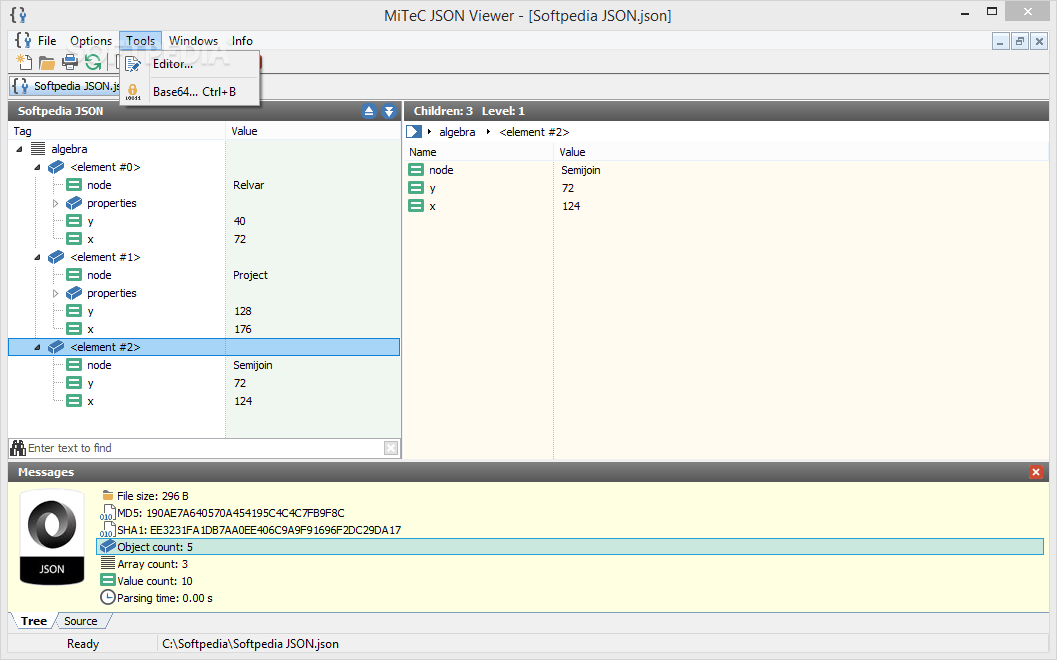1057x660 pixels.
Task: Switch to the Source tab
Action: (80, 621)
